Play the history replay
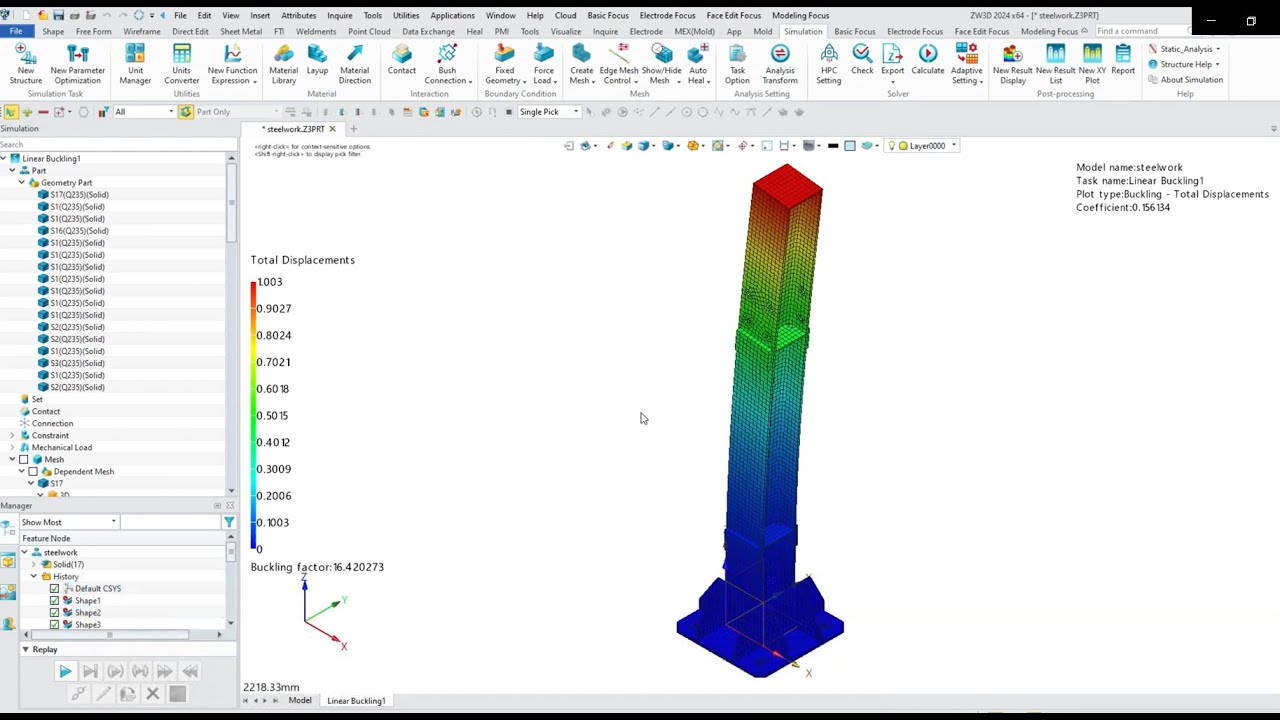The height and width of the screenshot is (720, 1280). (x=65, y=672)
